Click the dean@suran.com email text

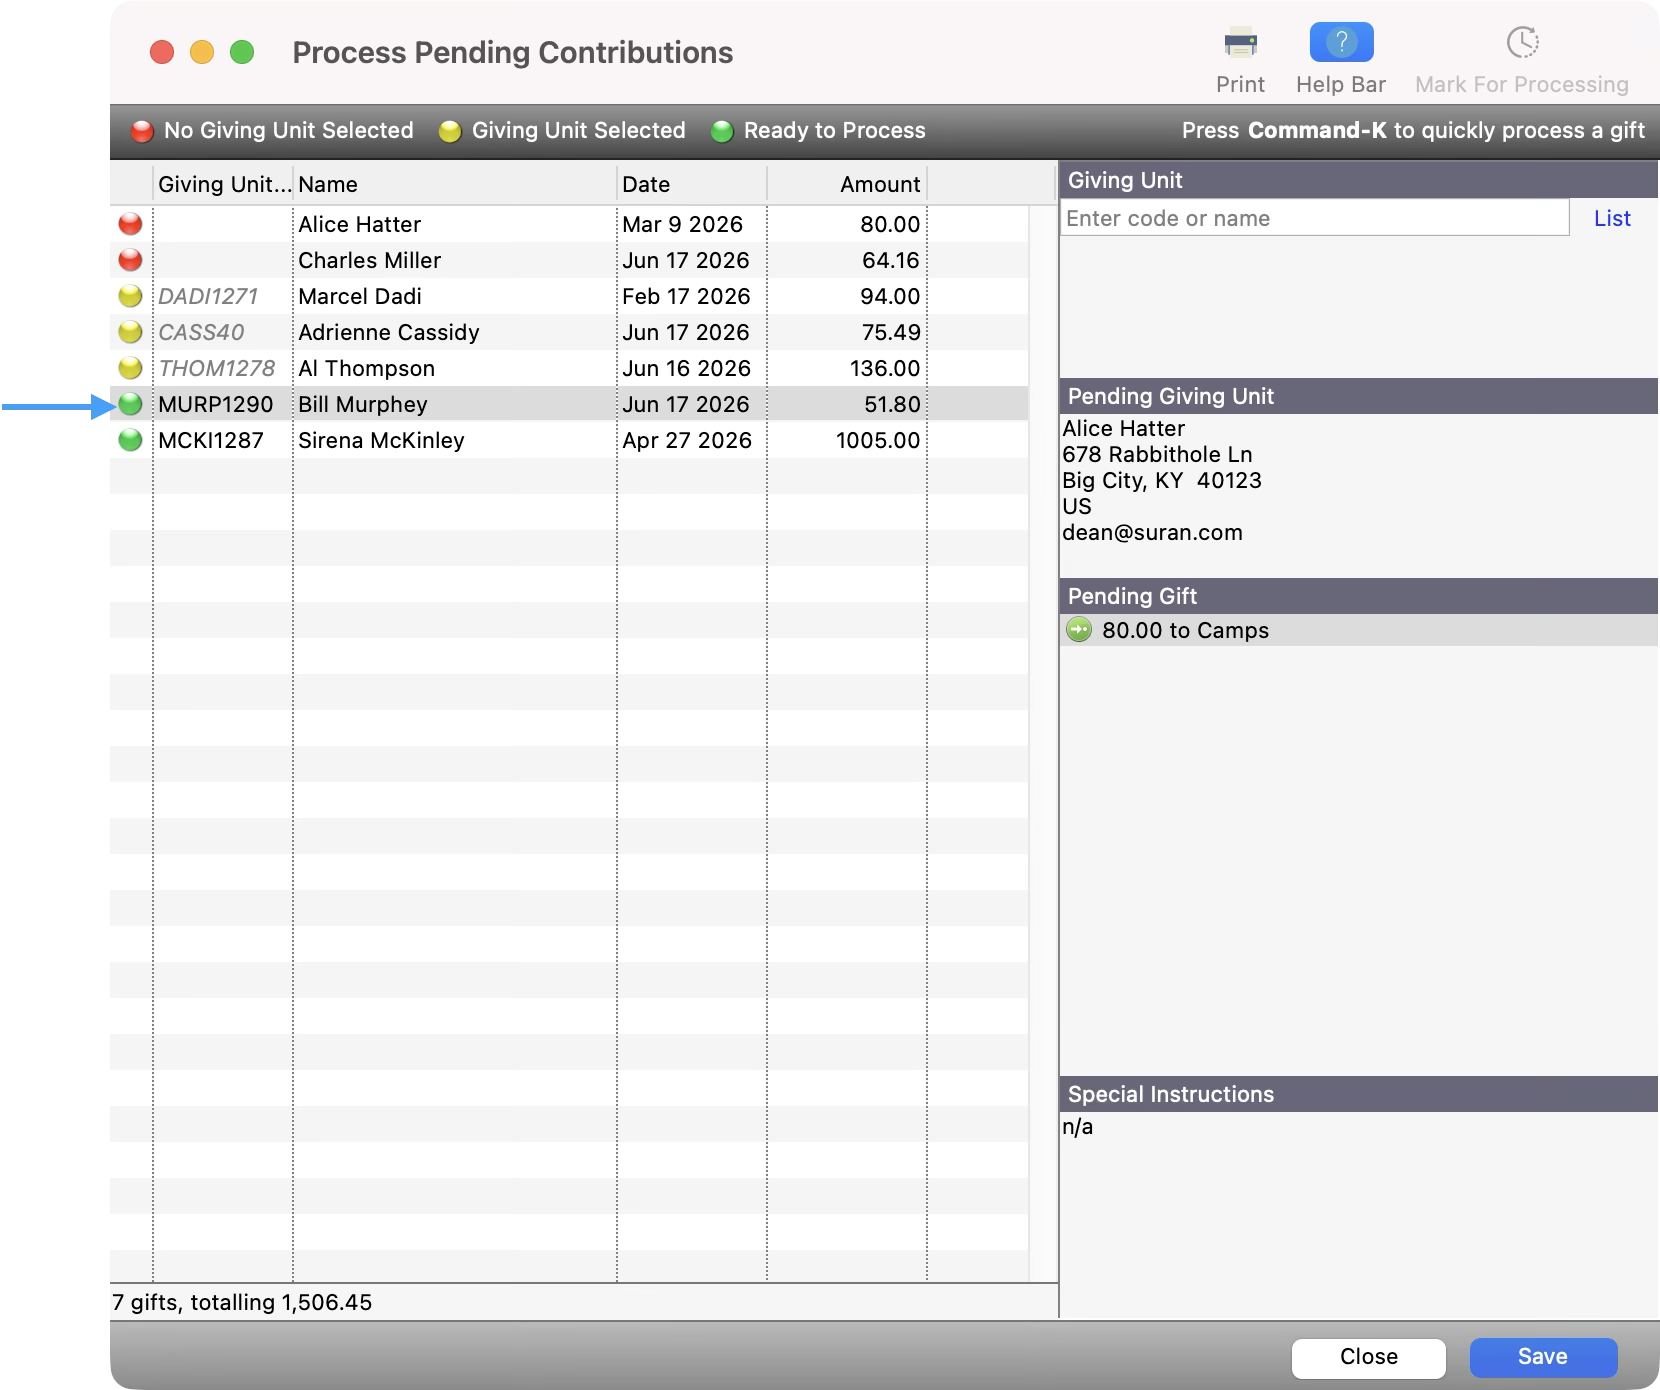pos(1152,532)
